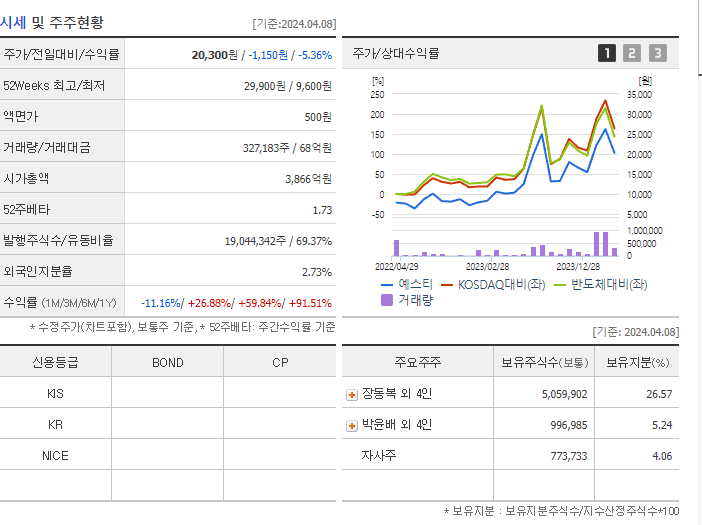702x525 pixels.
Task: Click the 자사주 shareholder name
Action: (x=379, y=455)
